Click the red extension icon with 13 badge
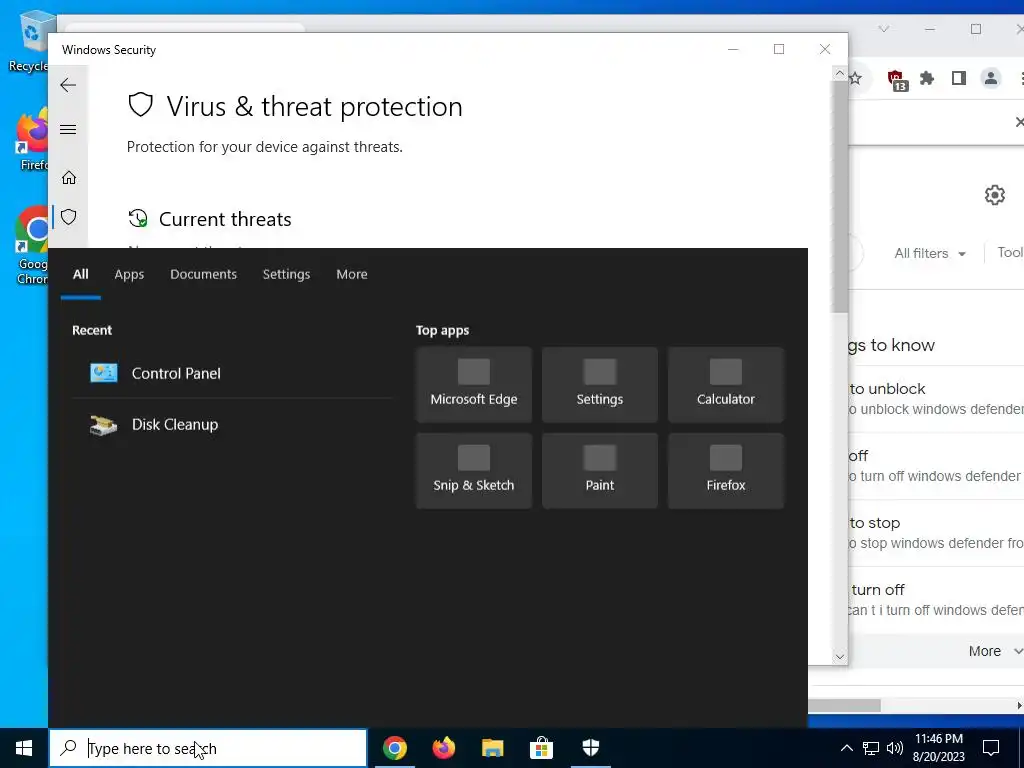1024x768 pixels. pos(897,80)
